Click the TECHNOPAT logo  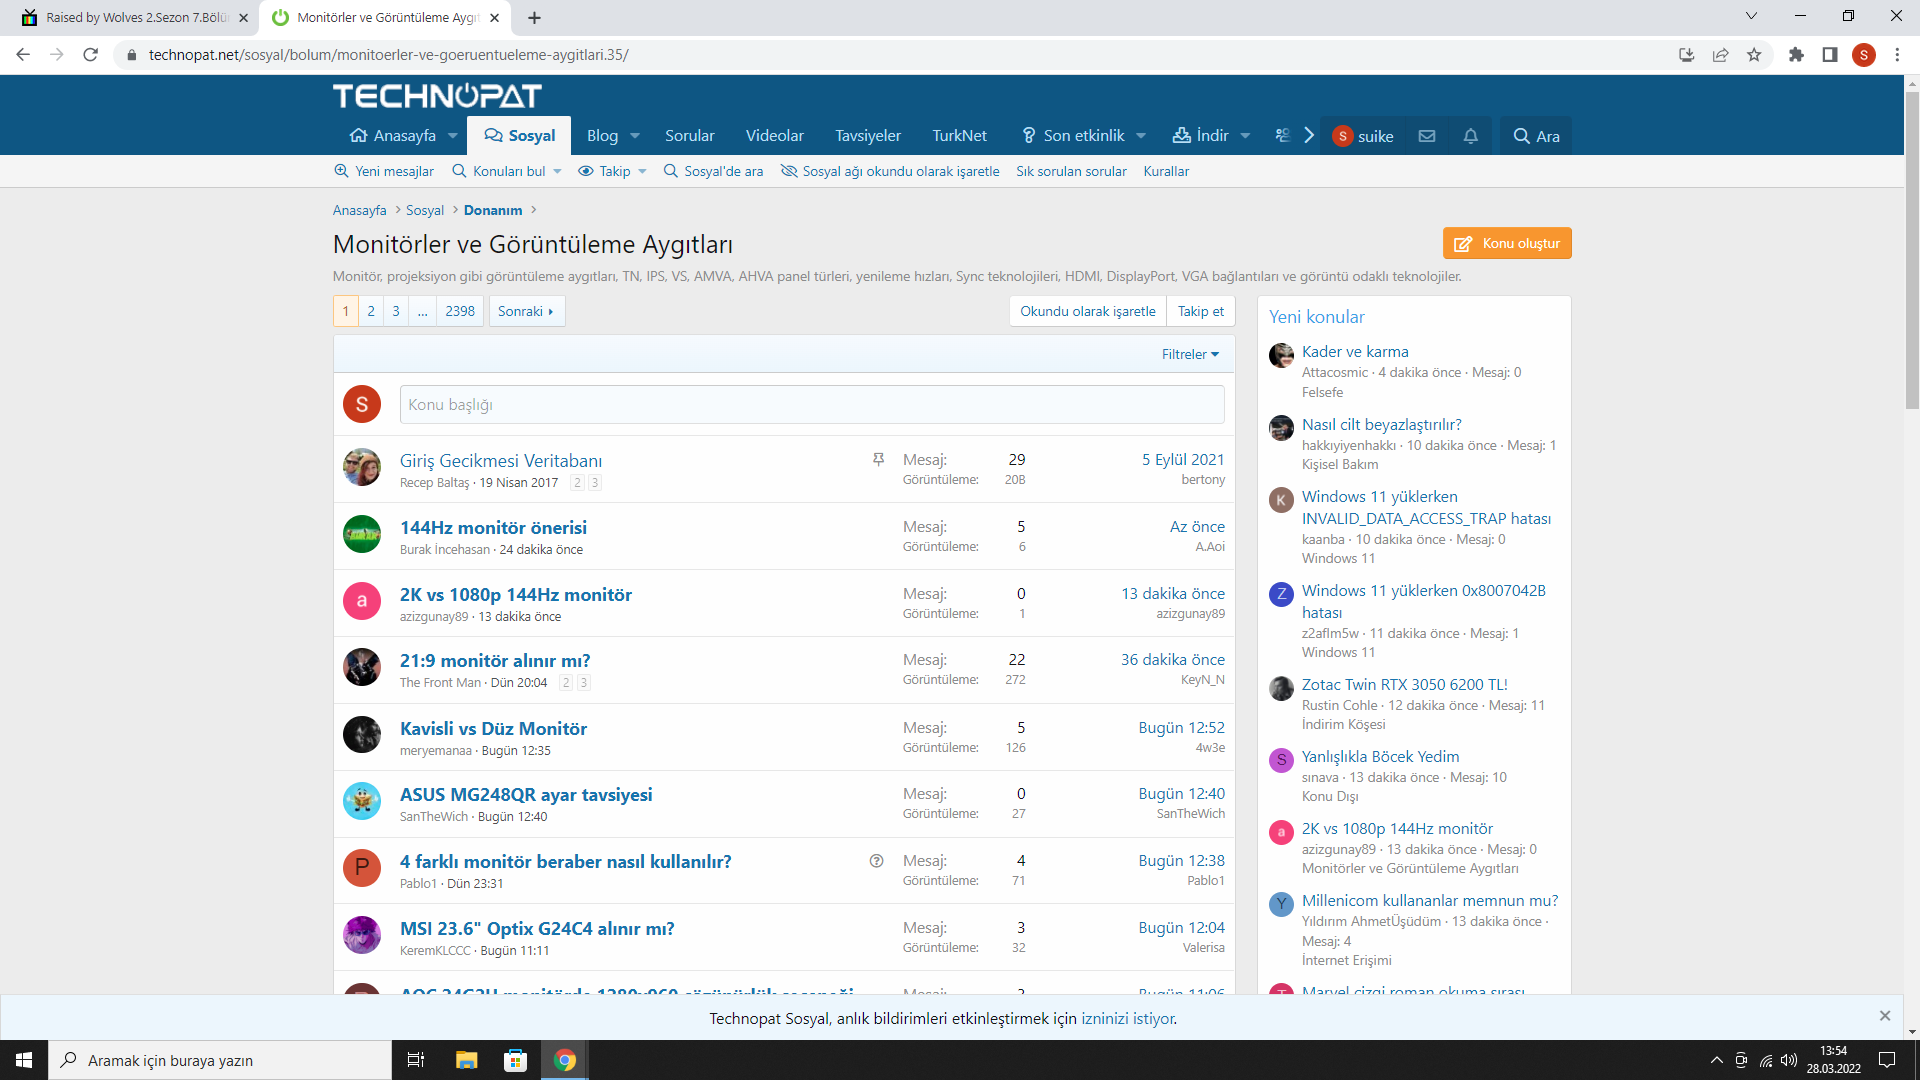click(x=437, y=96)
